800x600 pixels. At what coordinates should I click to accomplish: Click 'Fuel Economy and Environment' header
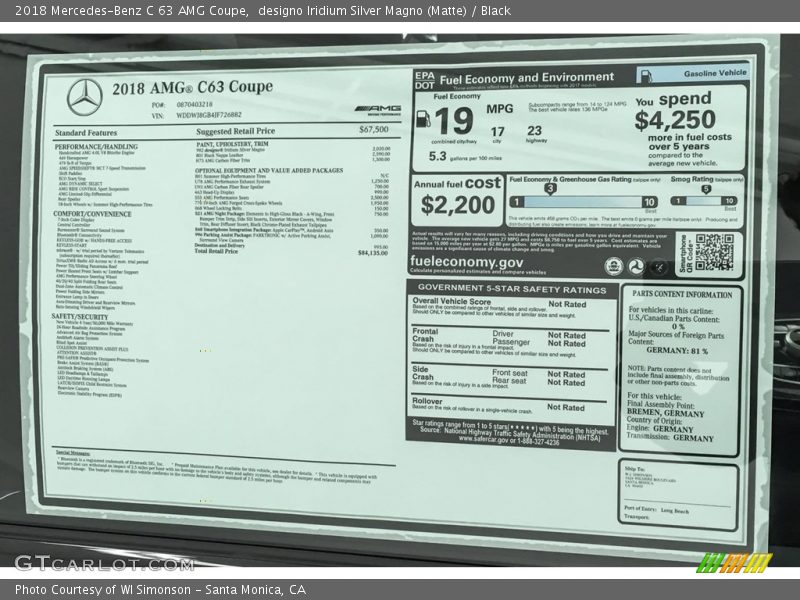pos(527,78)
